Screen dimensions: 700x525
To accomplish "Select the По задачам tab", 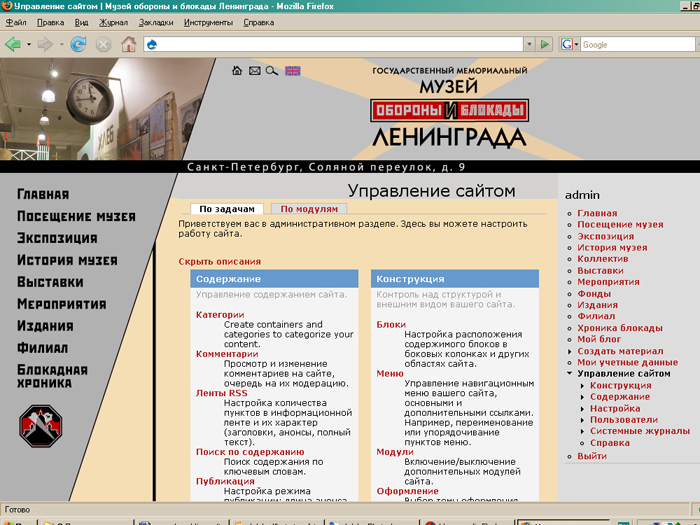I will tap(227, 209).
